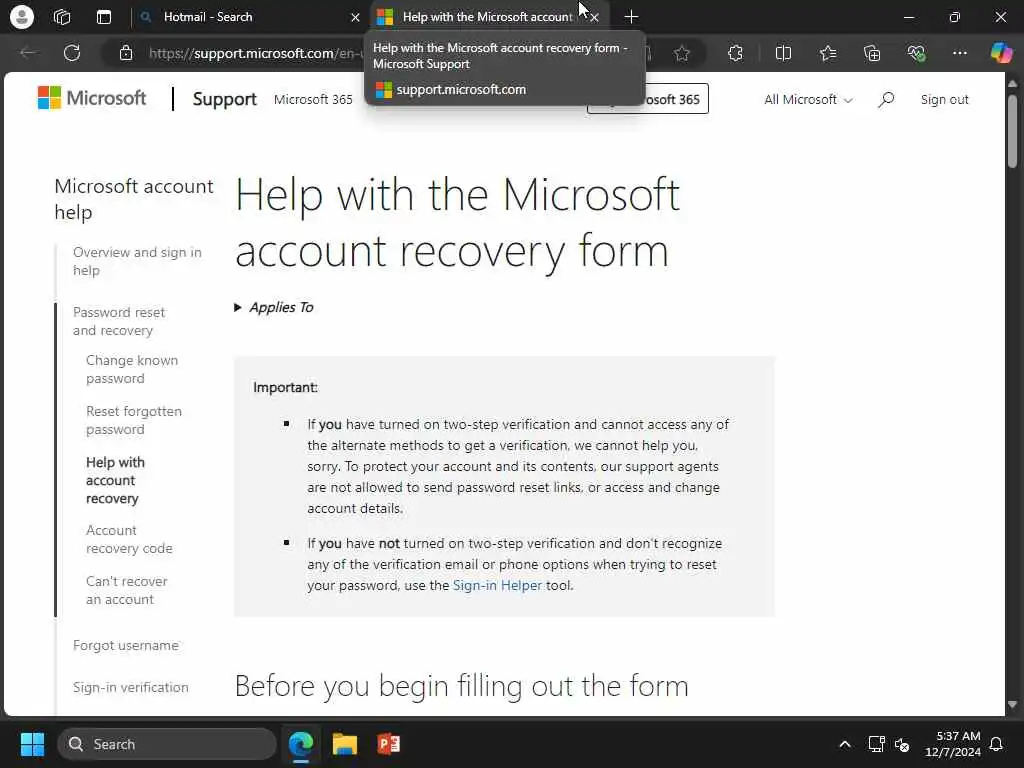Open the Microsoft 365 nav item
1024x768 pixels.
coord(313,99)
